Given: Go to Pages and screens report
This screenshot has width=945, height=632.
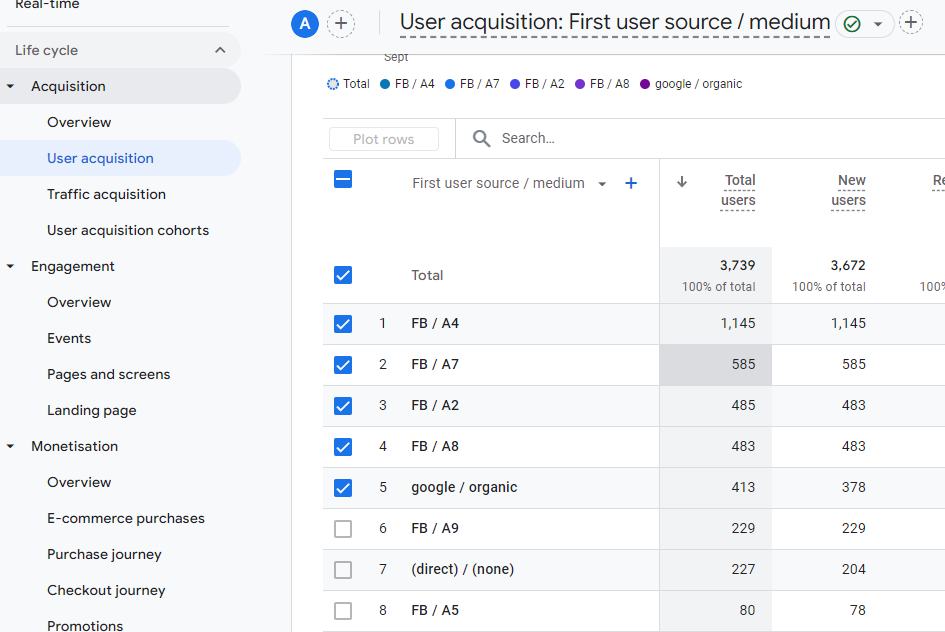Looking at the screenshot, I should [108, 374].
